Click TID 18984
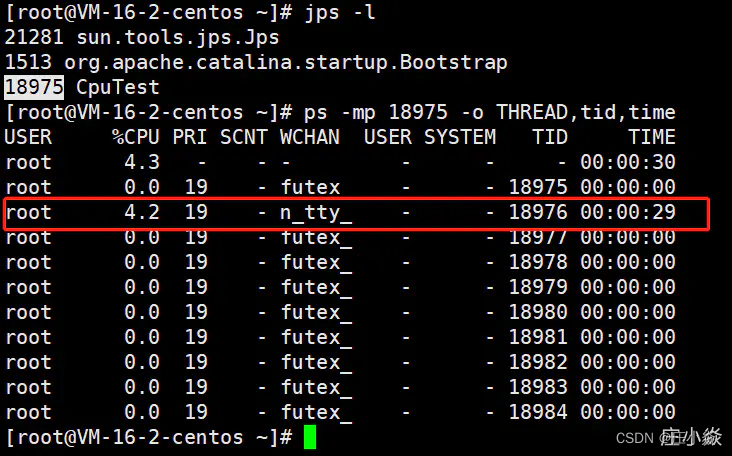Viewport: 732px width, 456px height. (538, 412)
